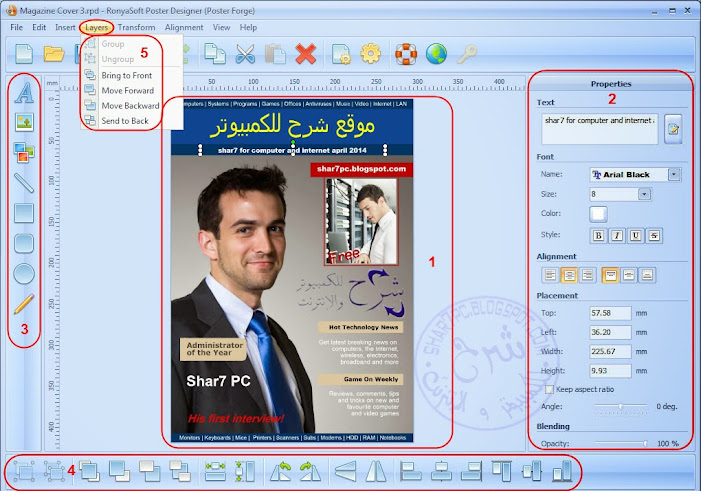Select 'shar7pc.blogspot.com' red label on cover
This screenshot has width=701, height=491.
[x=361, y=169]
